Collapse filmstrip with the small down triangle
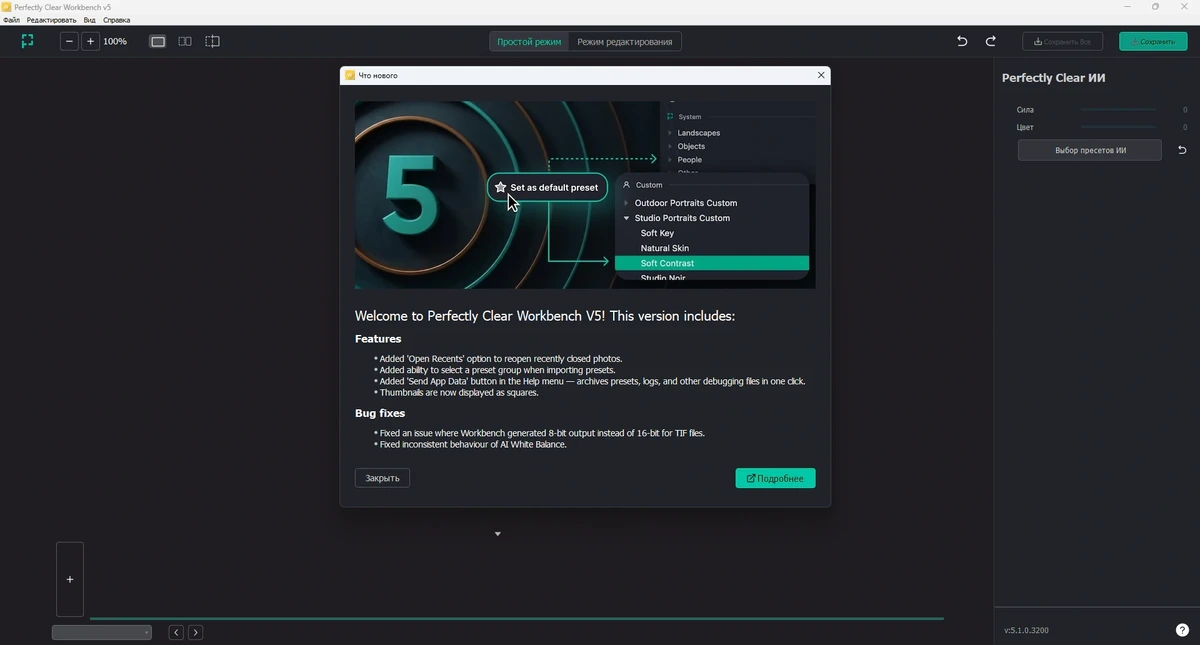Screen dimensions: 1200x645 pyautogui.click(x=498, y=534)
